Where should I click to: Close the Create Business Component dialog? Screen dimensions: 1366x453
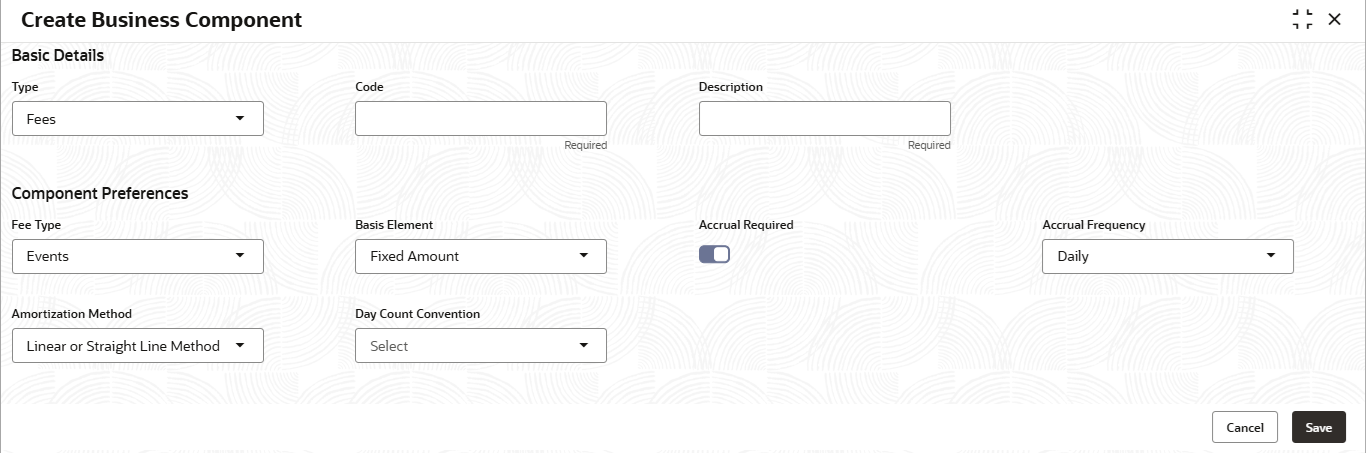(1334, 19)
